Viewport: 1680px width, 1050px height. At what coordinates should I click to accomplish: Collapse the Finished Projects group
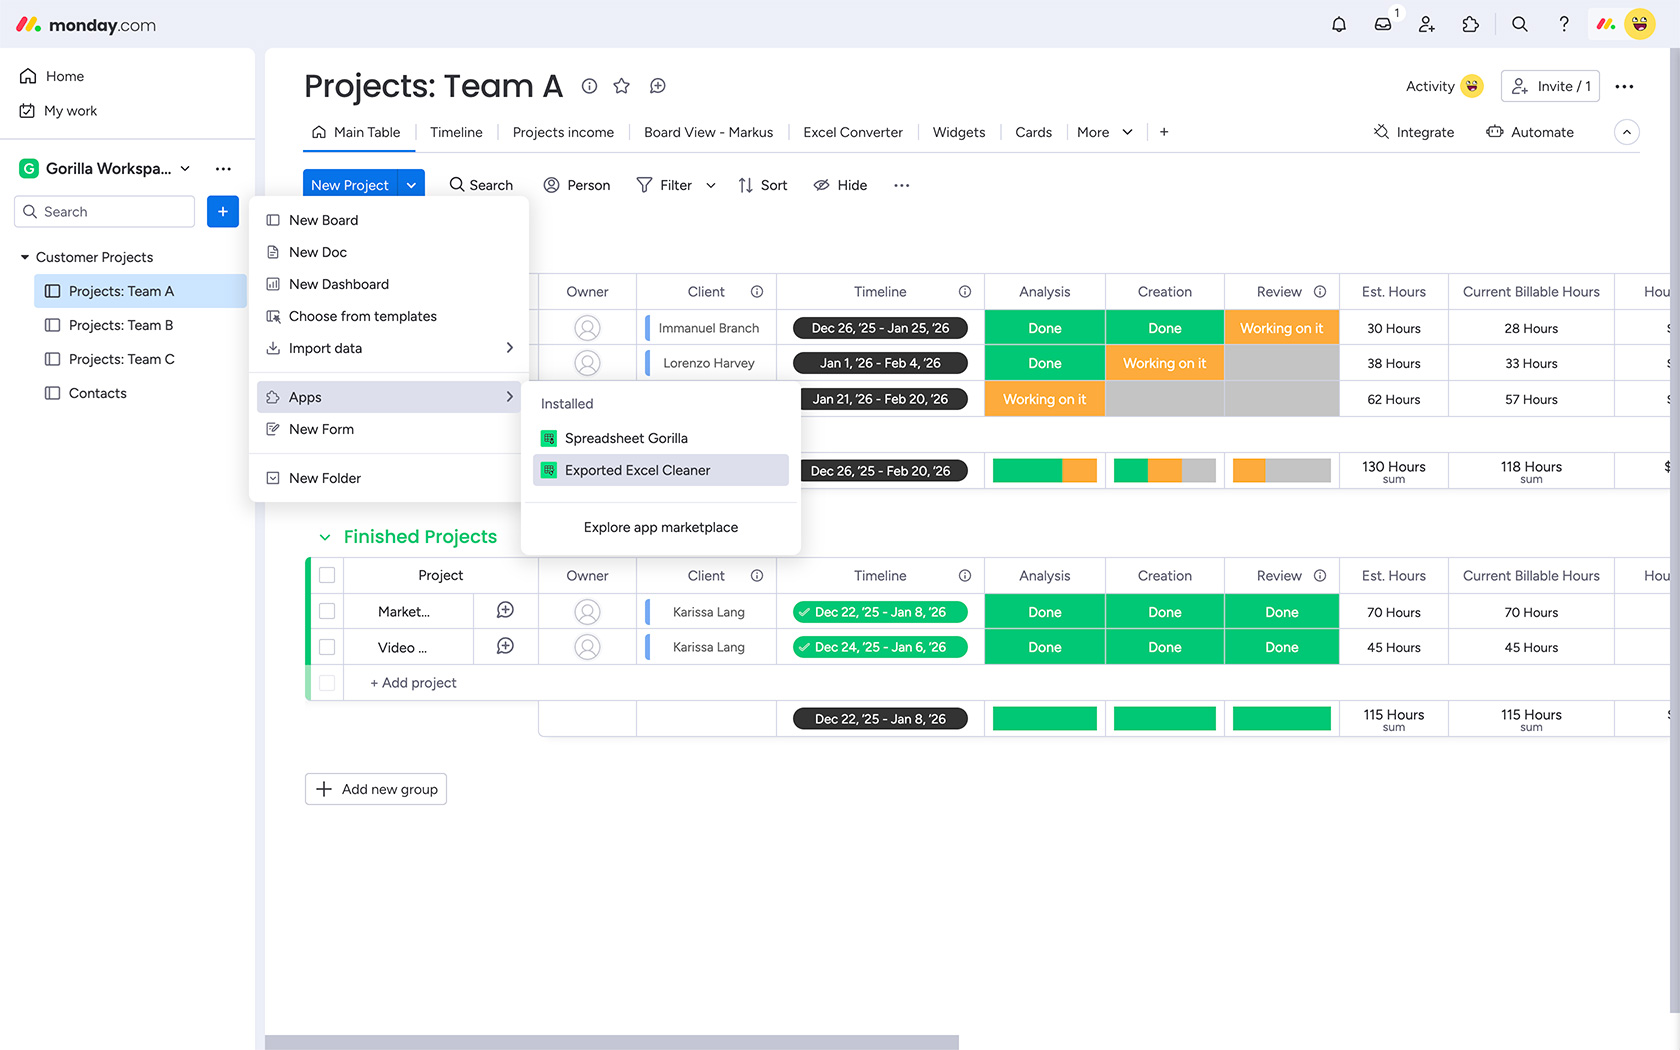coord(325,537)
